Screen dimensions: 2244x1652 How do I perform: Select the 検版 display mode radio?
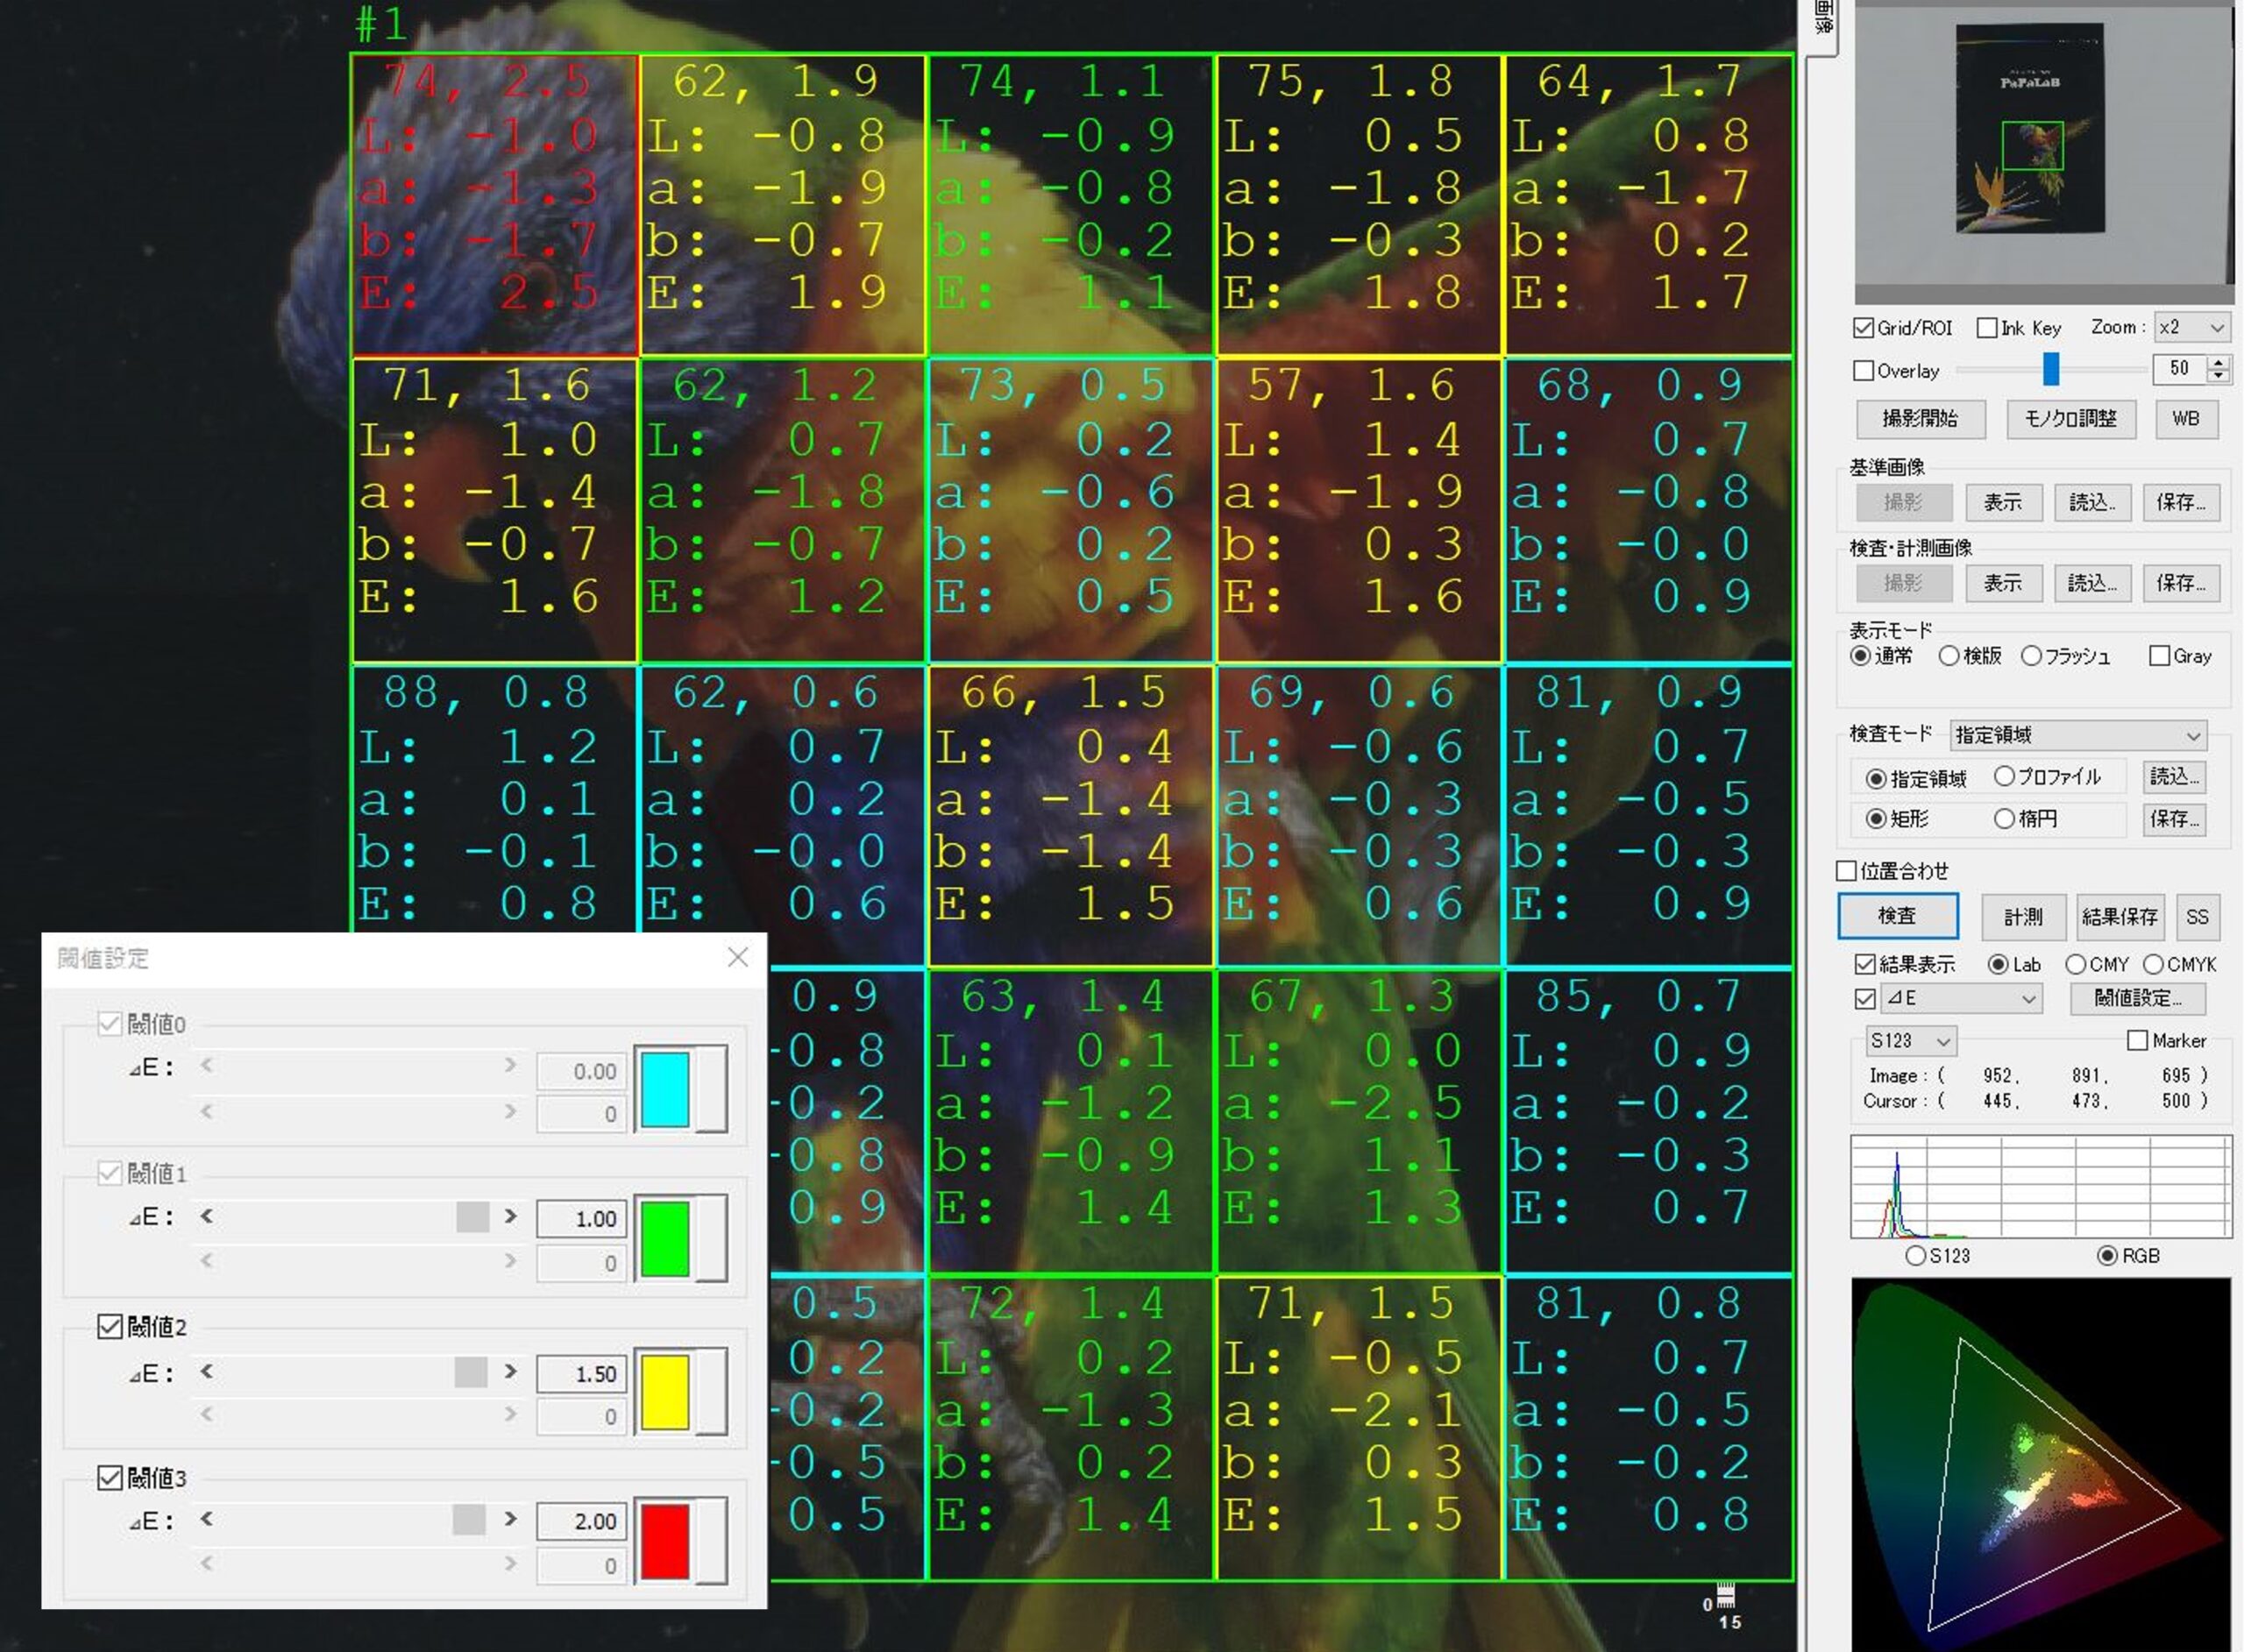[x=1948, y=656]
